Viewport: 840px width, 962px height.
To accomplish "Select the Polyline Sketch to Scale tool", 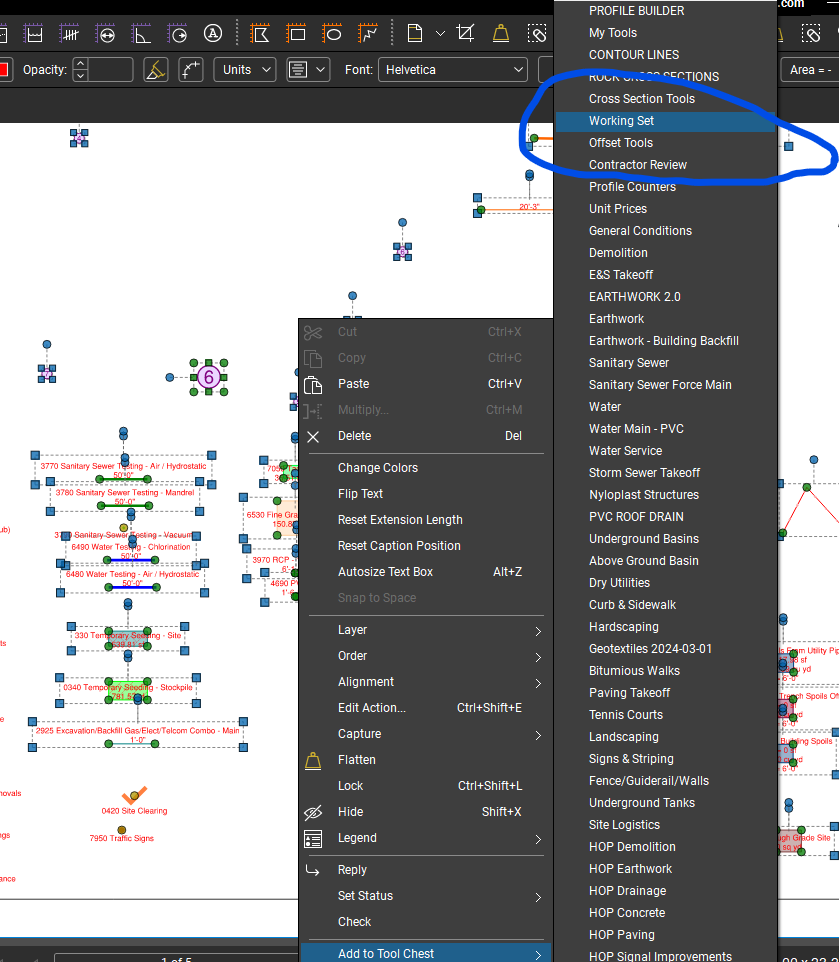I will 368,34.
